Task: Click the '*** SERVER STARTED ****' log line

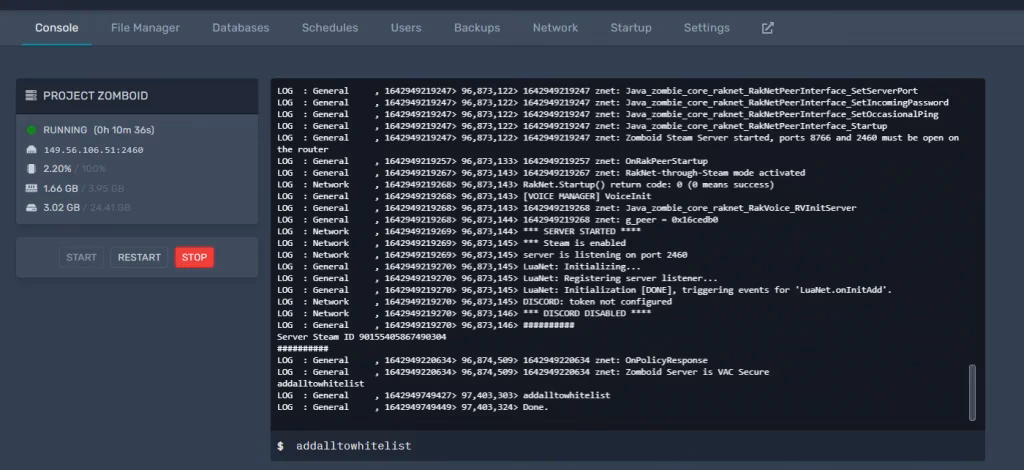Action: [458, 232]
